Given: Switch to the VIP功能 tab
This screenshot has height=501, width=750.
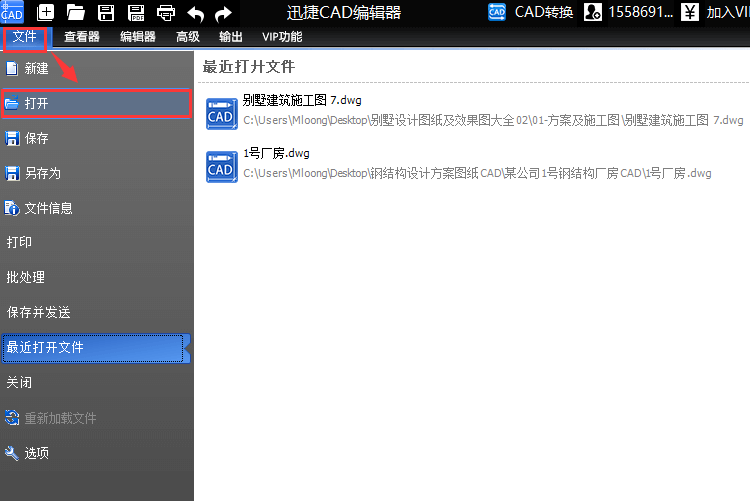Looking at the screenshot, I should [282, 37].
